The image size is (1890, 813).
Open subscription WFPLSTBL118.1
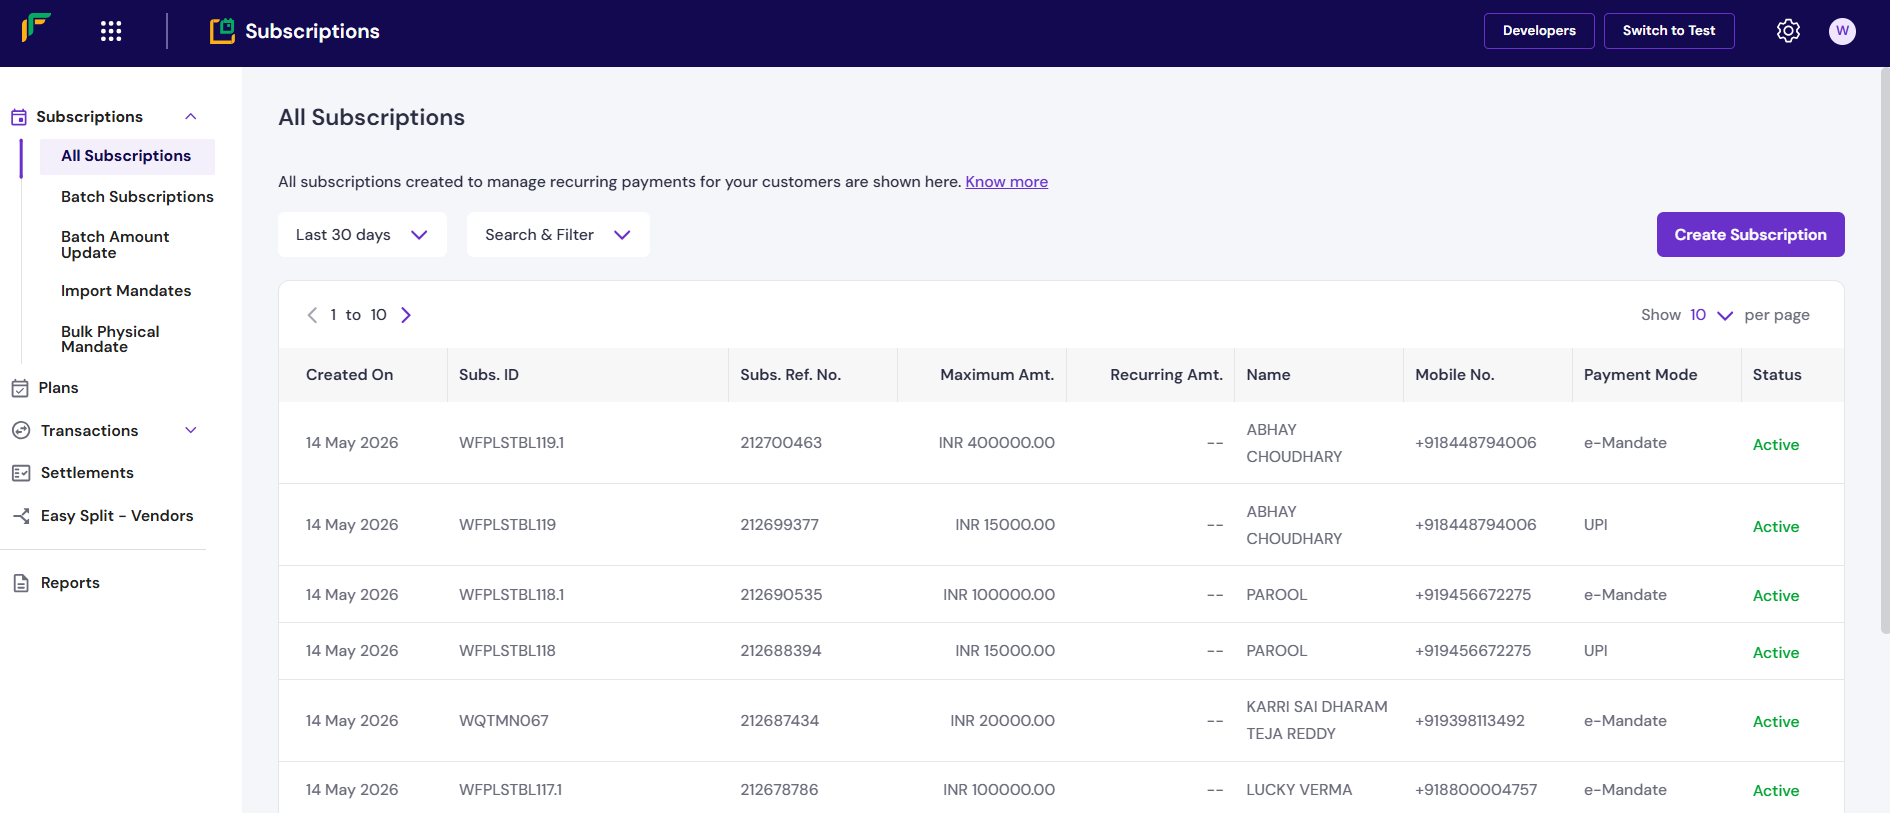point(511,595)
